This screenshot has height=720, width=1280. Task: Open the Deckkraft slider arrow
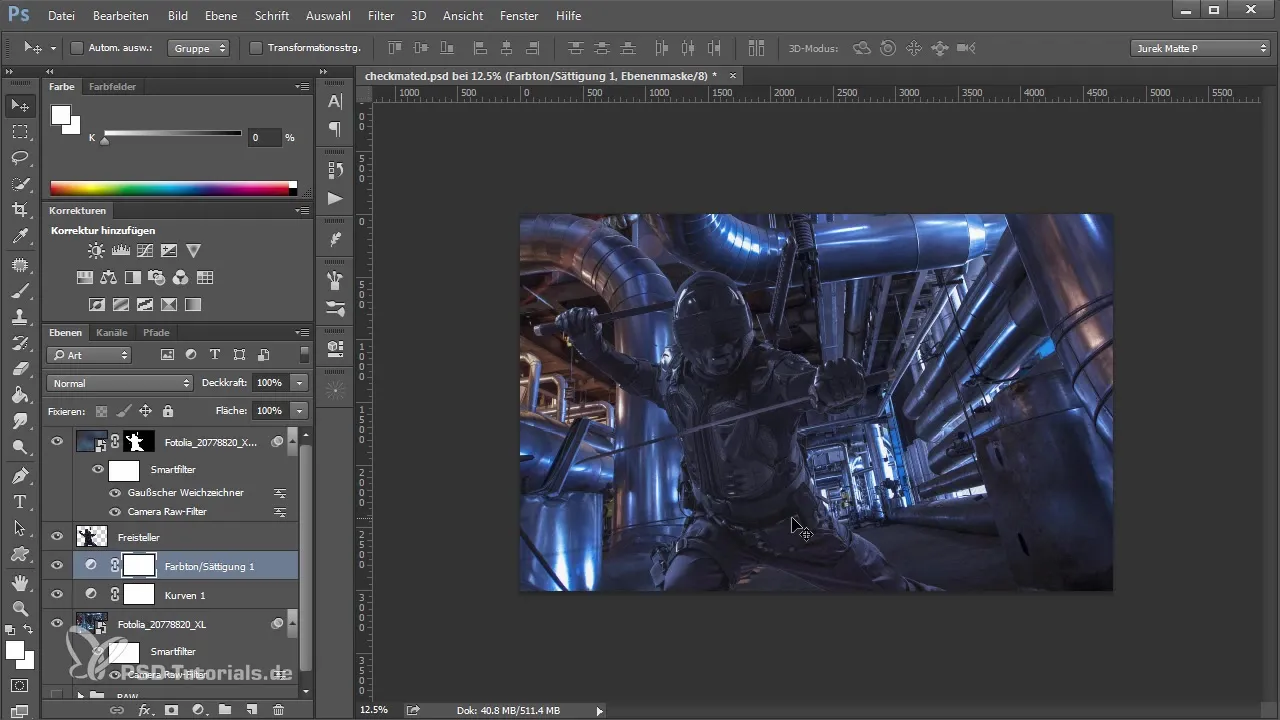pyautogui.click(x=299, y=383)
